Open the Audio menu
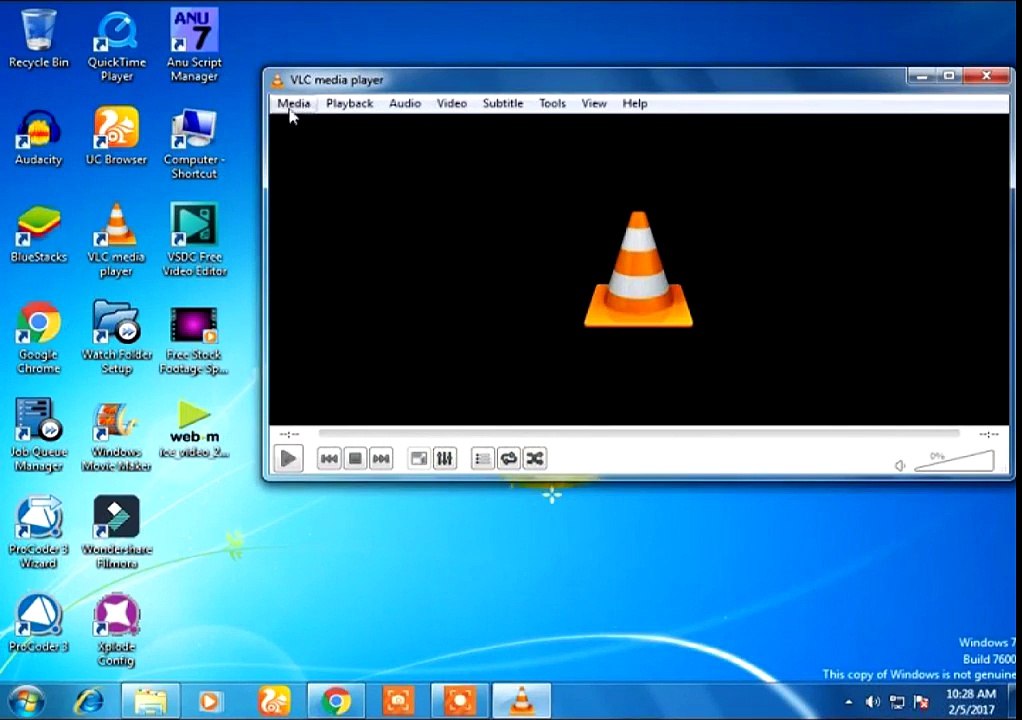Screen dimensions: 1022x720 click(x=405, y=104)
